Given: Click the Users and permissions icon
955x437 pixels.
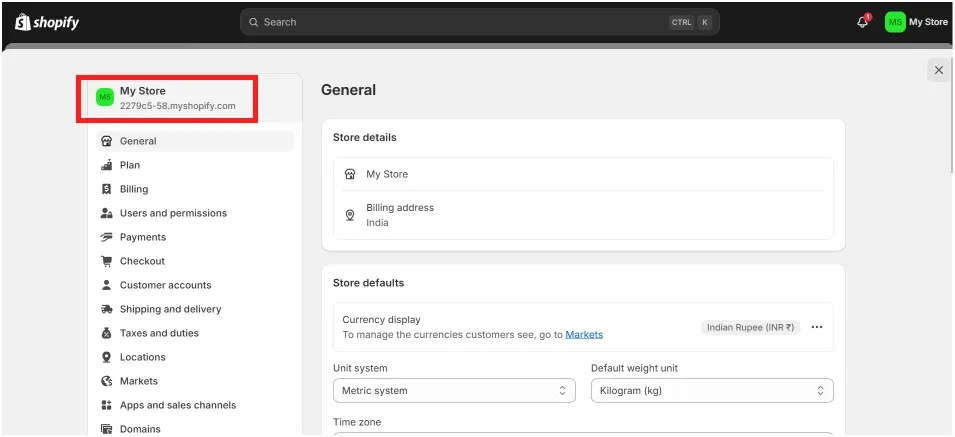Looking at the screenshot, I should pos(107,213).
